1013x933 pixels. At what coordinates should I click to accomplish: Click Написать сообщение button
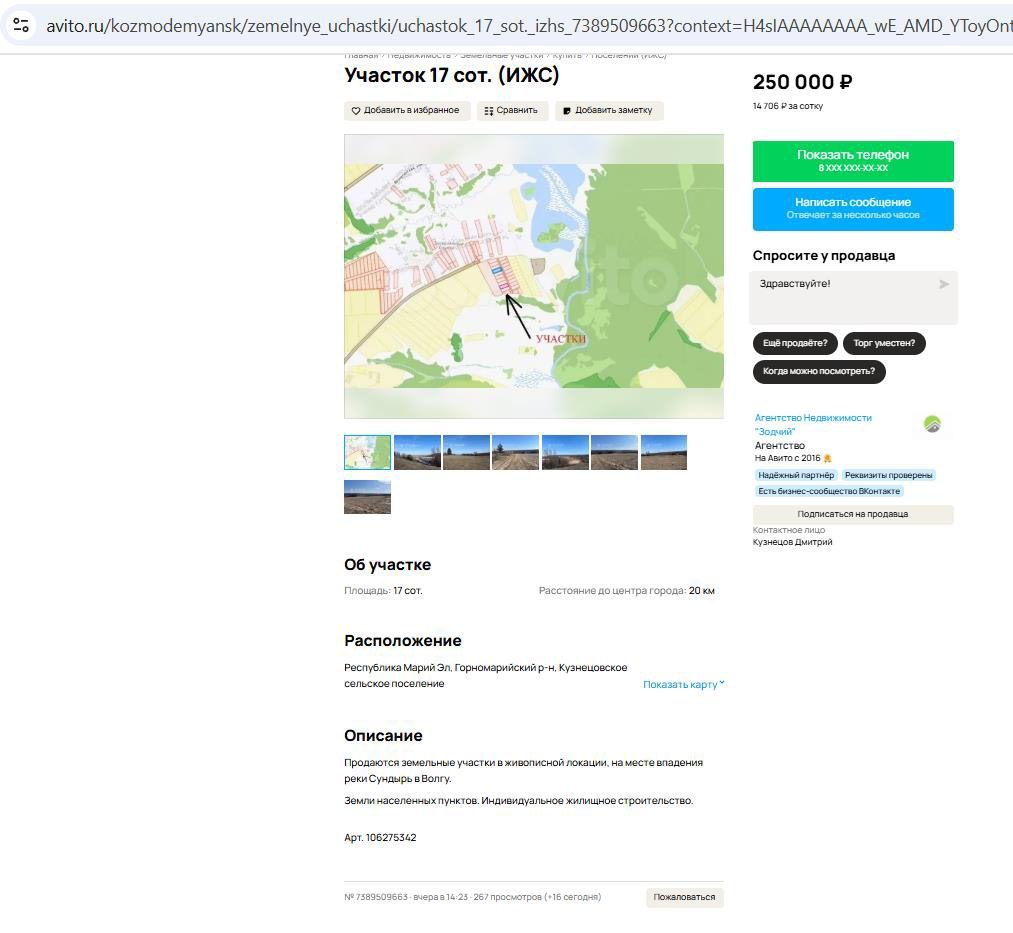point(853,209)
